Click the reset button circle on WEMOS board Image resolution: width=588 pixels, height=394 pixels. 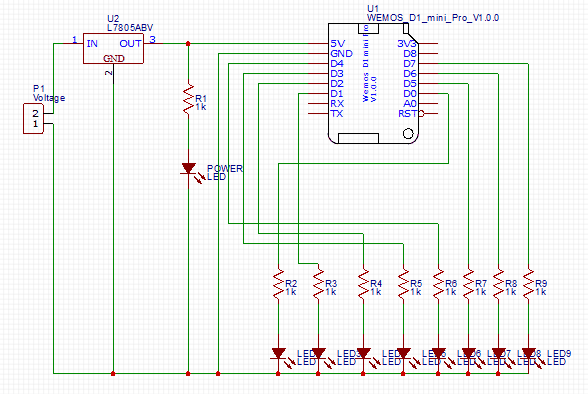tap(408, 133)
